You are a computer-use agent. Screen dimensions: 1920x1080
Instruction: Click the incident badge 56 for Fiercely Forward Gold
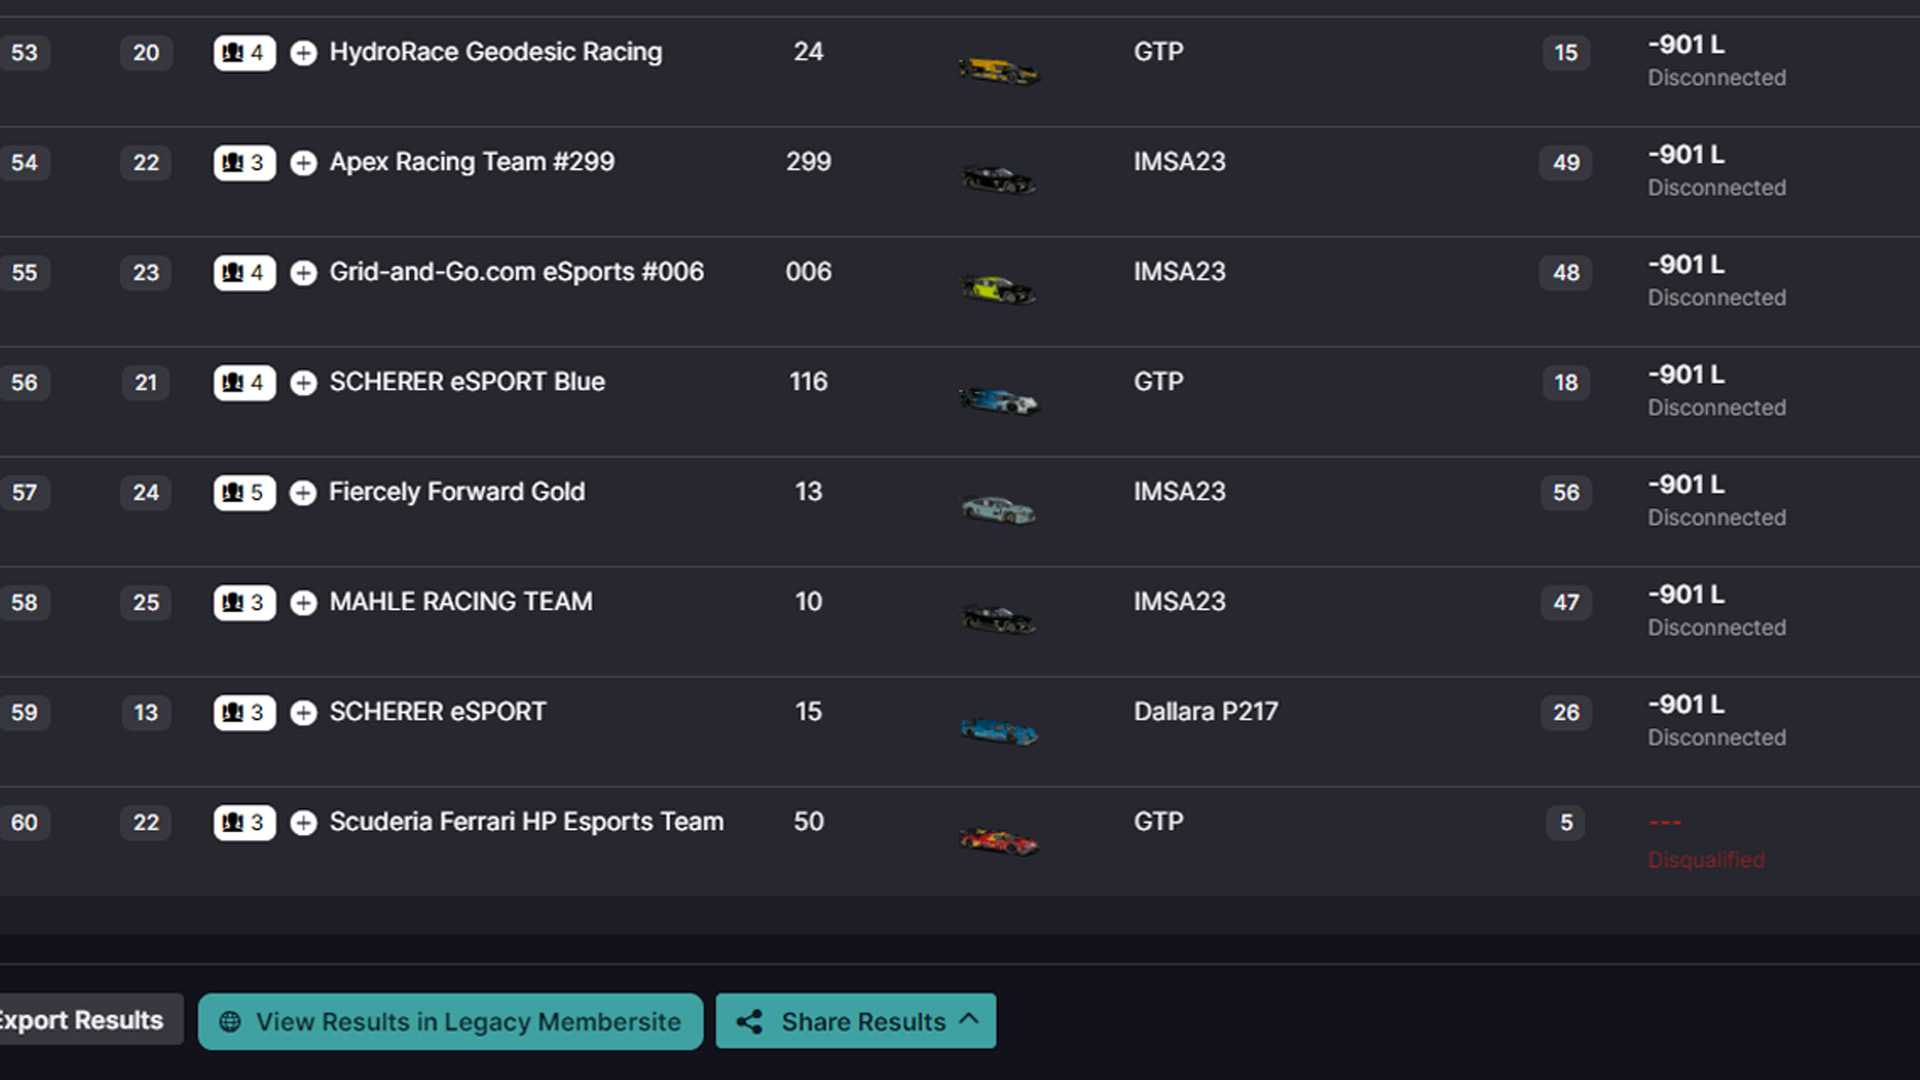tap(1566, 493)
